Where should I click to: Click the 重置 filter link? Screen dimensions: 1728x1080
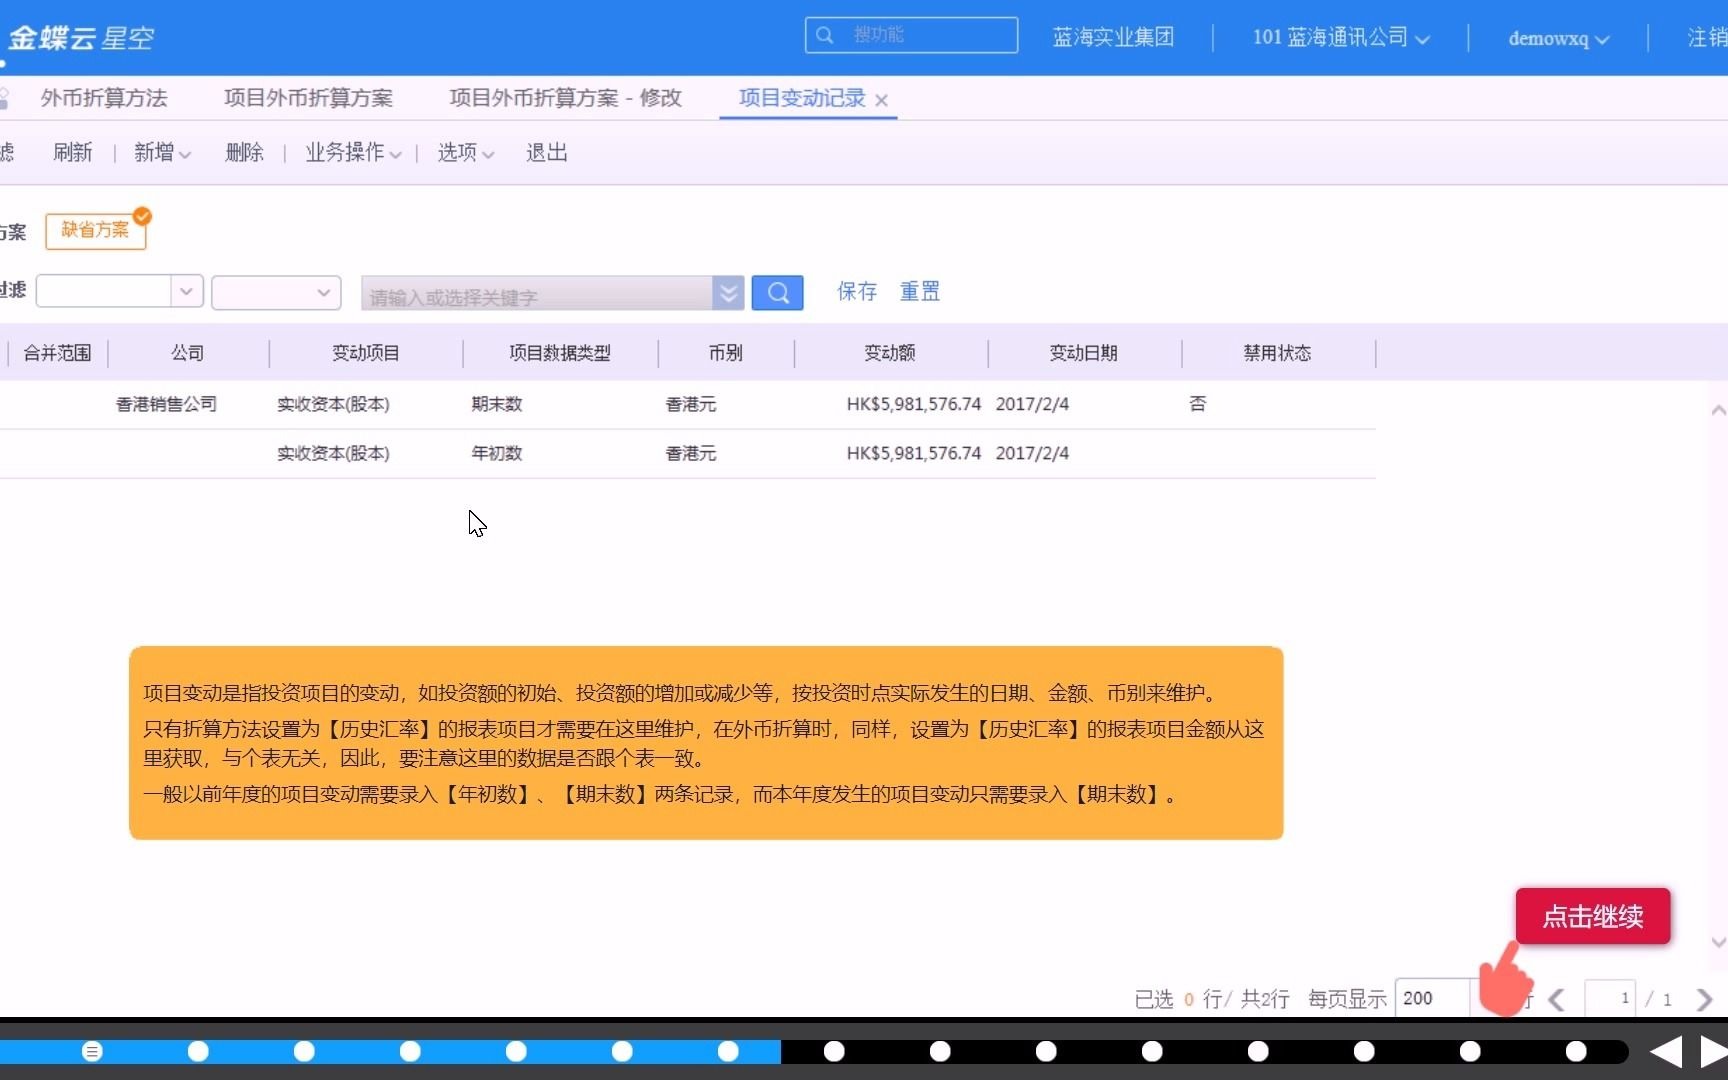point(919,291)
